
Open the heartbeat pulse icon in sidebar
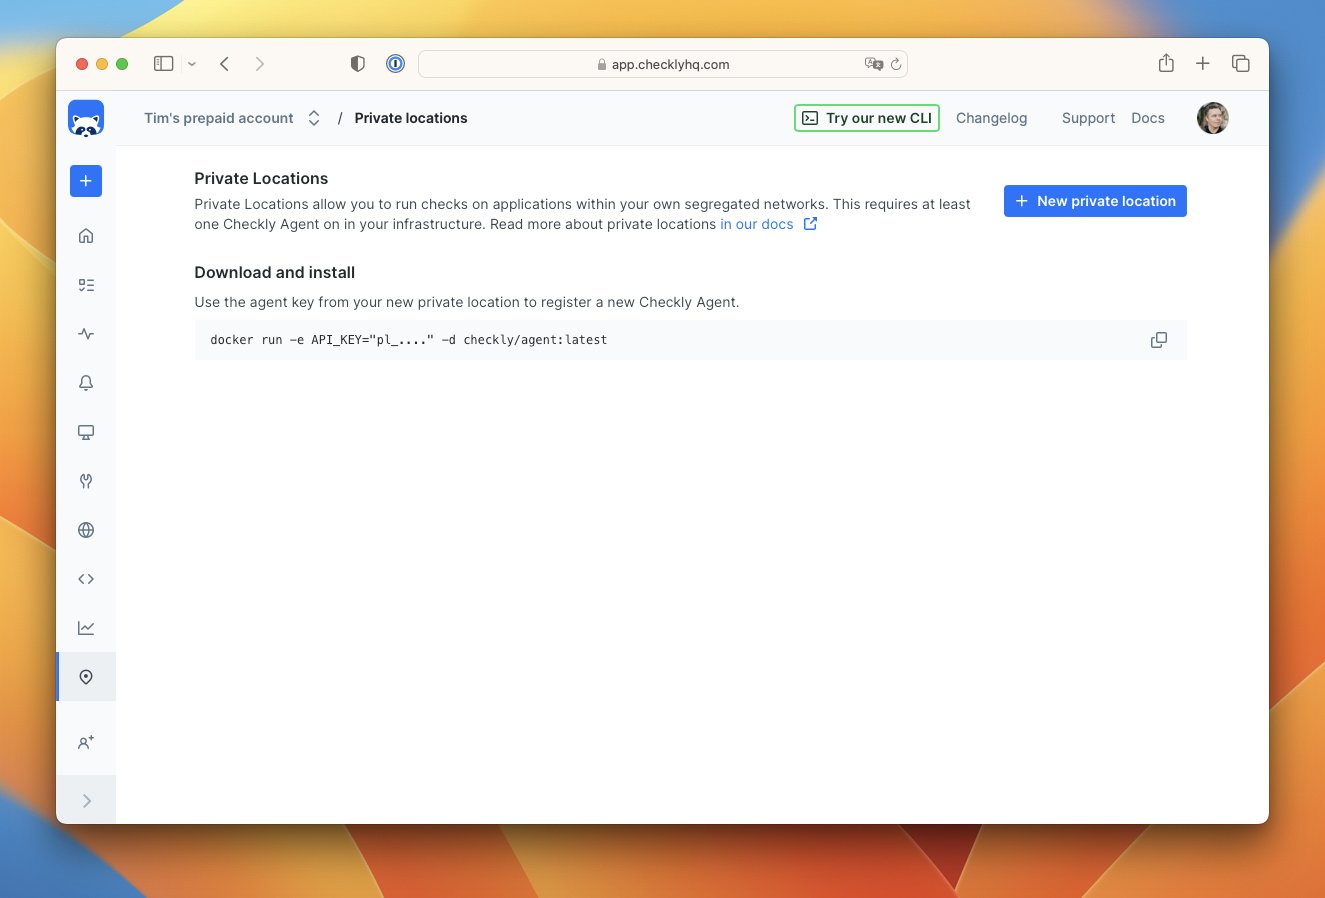pyautogui.click(x=86, y=334)
